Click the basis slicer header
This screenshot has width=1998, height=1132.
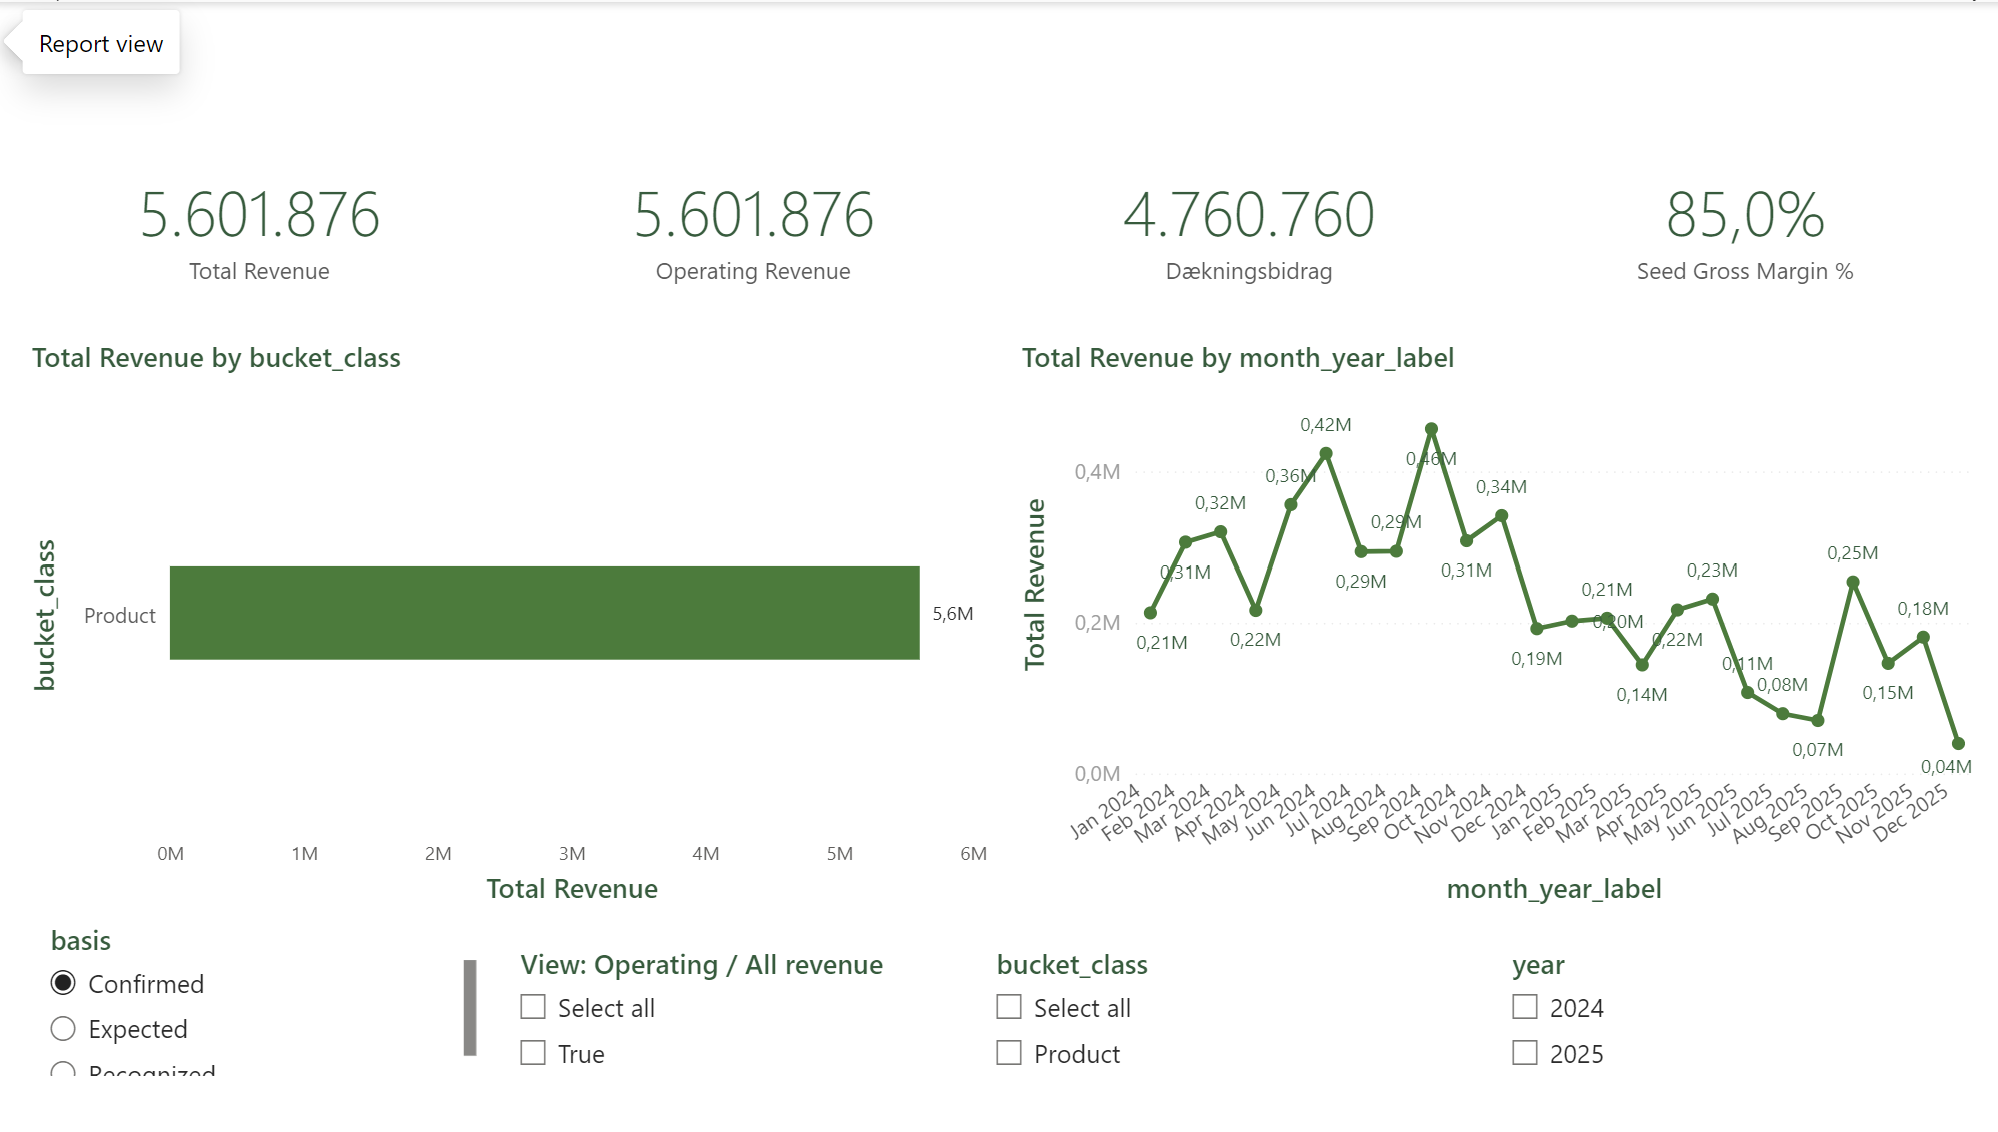click(x=81, y=941)
